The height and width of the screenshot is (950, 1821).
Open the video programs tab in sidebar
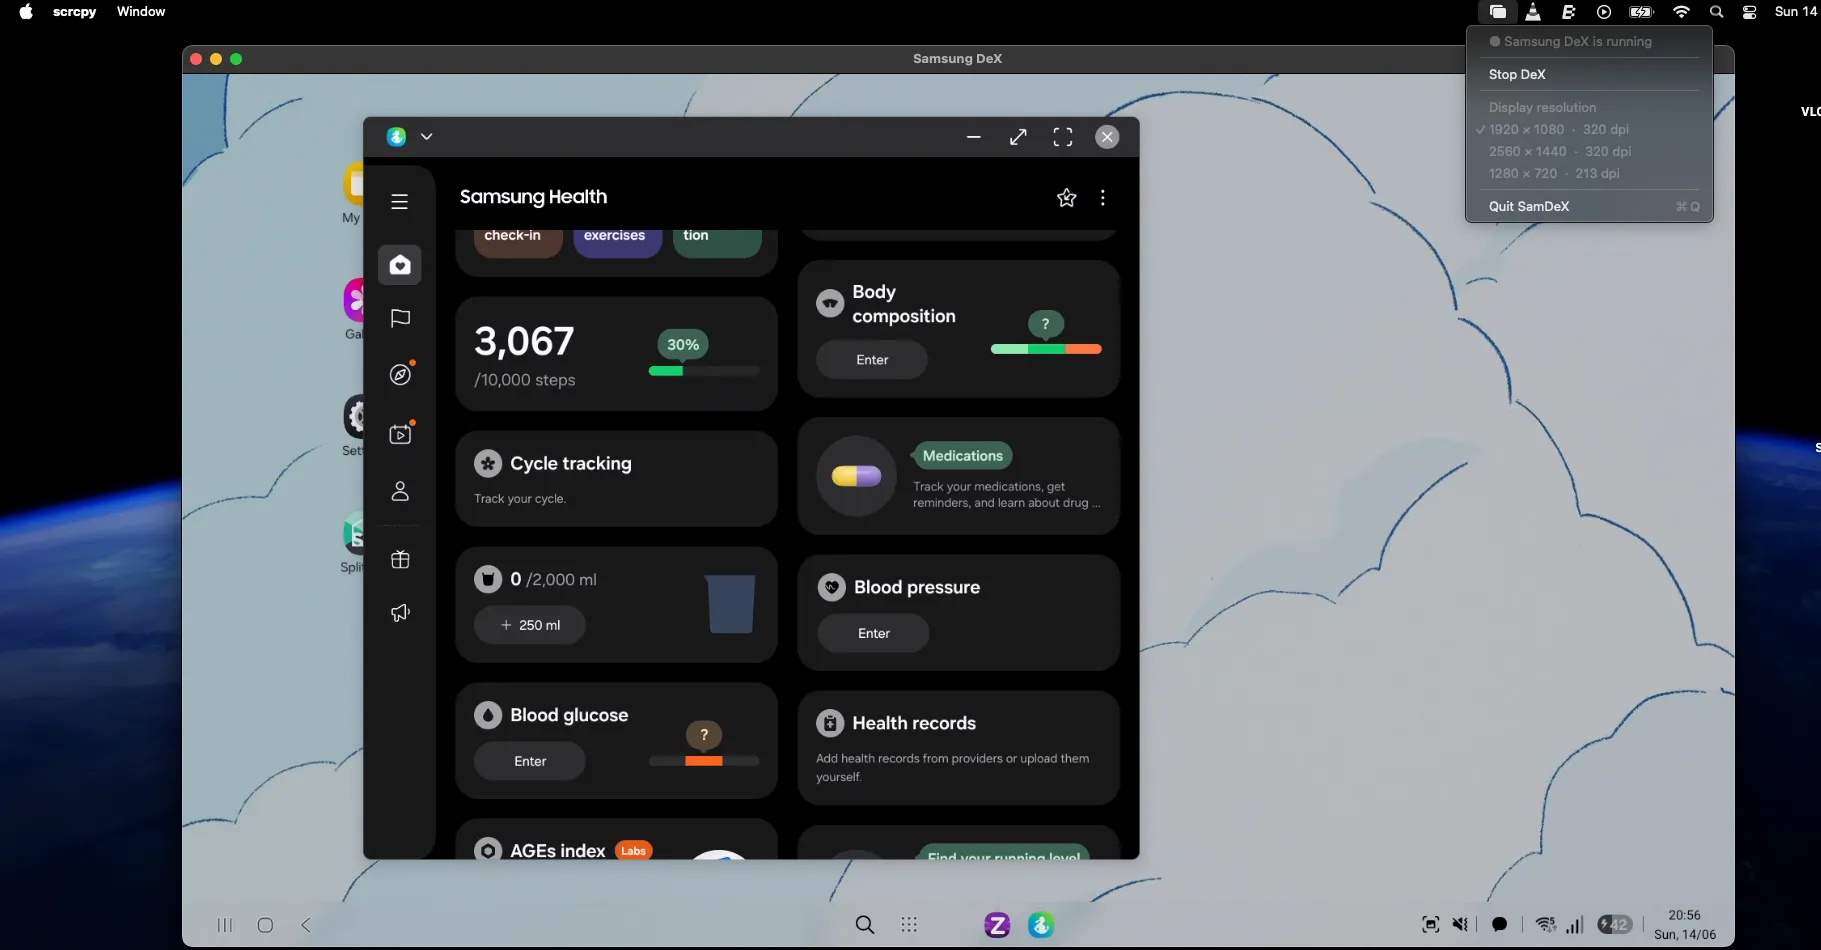click(x=400, y=434)
